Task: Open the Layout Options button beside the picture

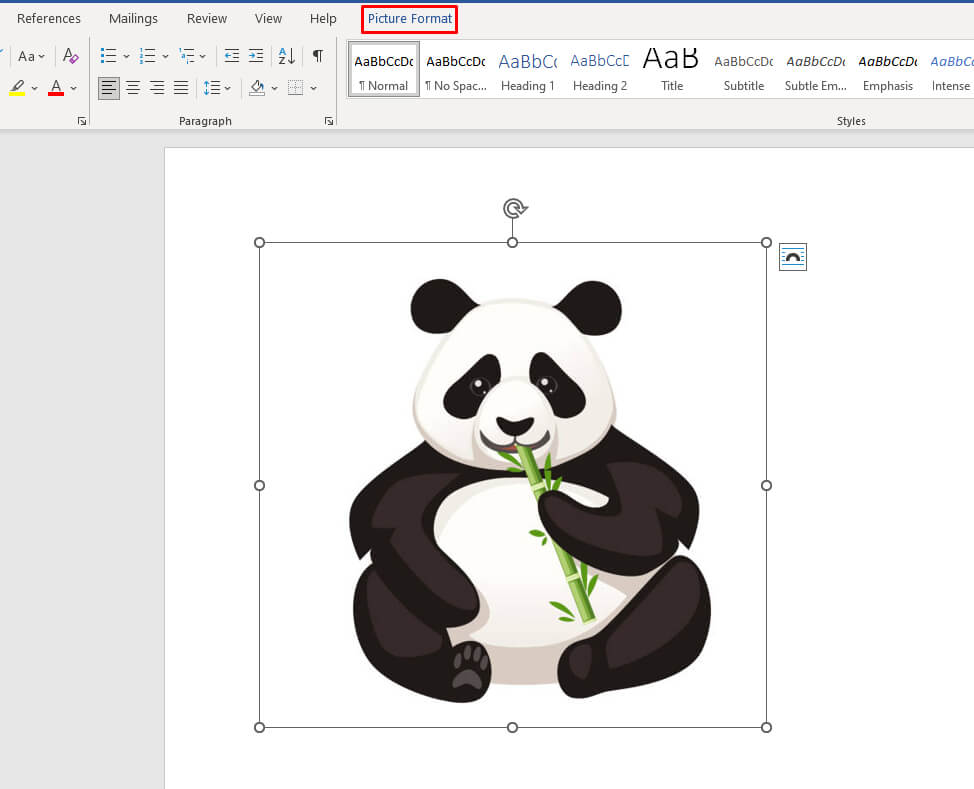Action: coord(792,257)
